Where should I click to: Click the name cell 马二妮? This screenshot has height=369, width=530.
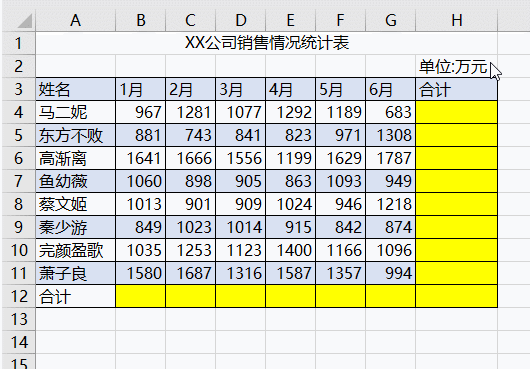tap(75, 112)
